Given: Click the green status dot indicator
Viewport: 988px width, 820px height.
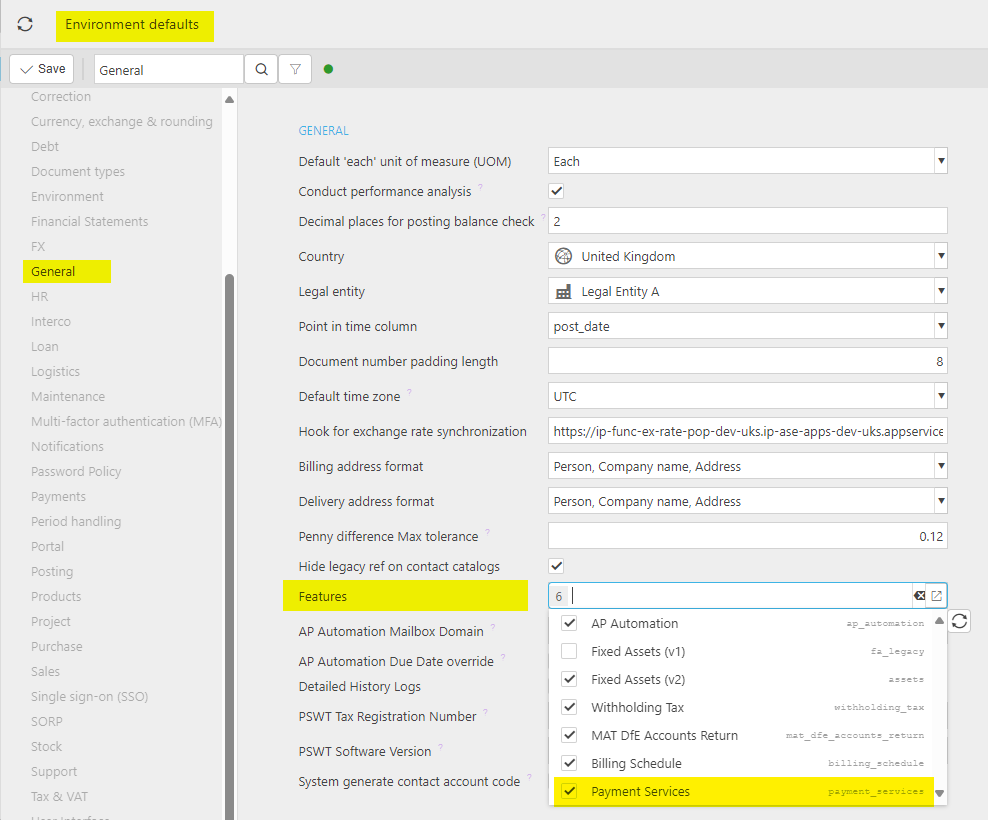Looking at the screenshot, I should click(329, 70).
